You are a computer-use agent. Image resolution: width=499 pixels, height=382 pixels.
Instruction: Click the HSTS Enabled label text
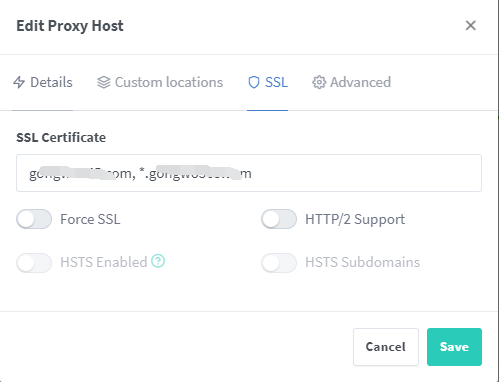104,262
